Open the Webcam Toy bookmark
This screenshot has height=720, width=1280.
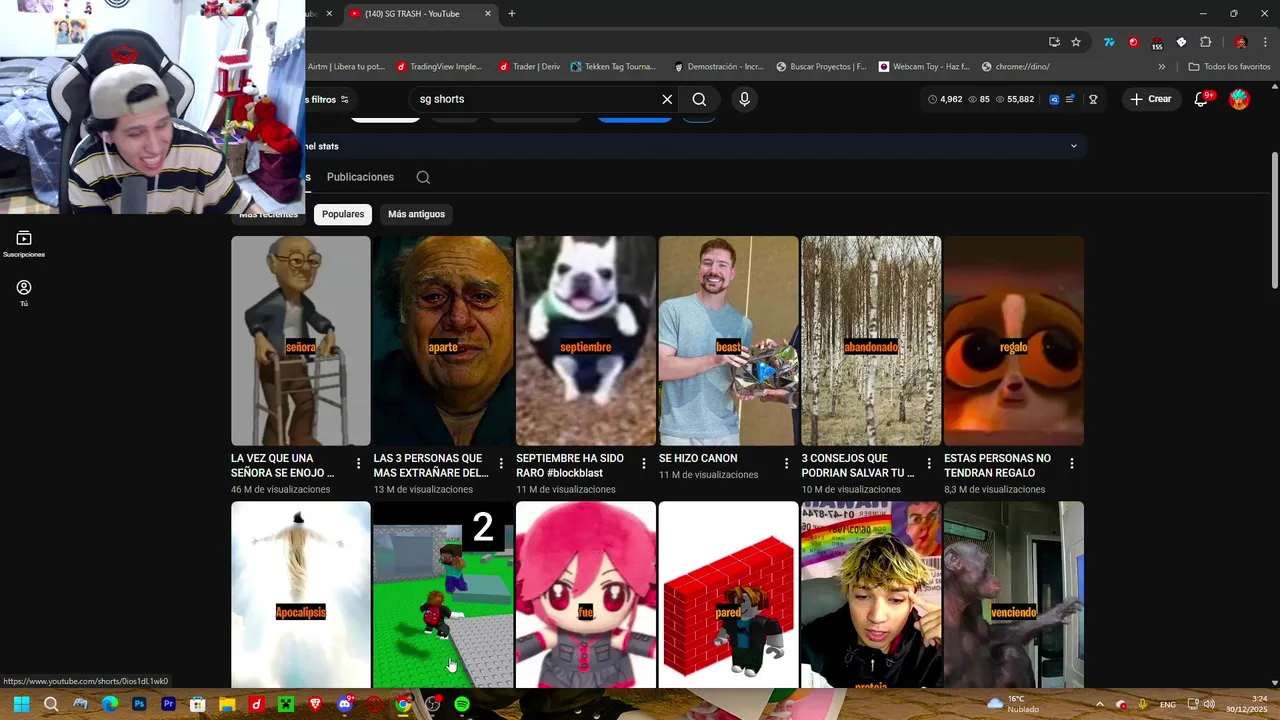point(924,67)
